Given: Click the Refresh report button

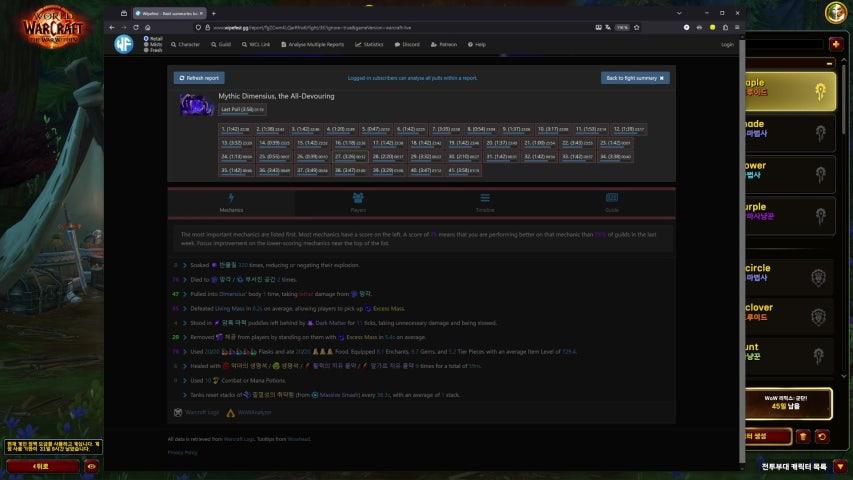Looking at the screenshot, I should [199, 77].
